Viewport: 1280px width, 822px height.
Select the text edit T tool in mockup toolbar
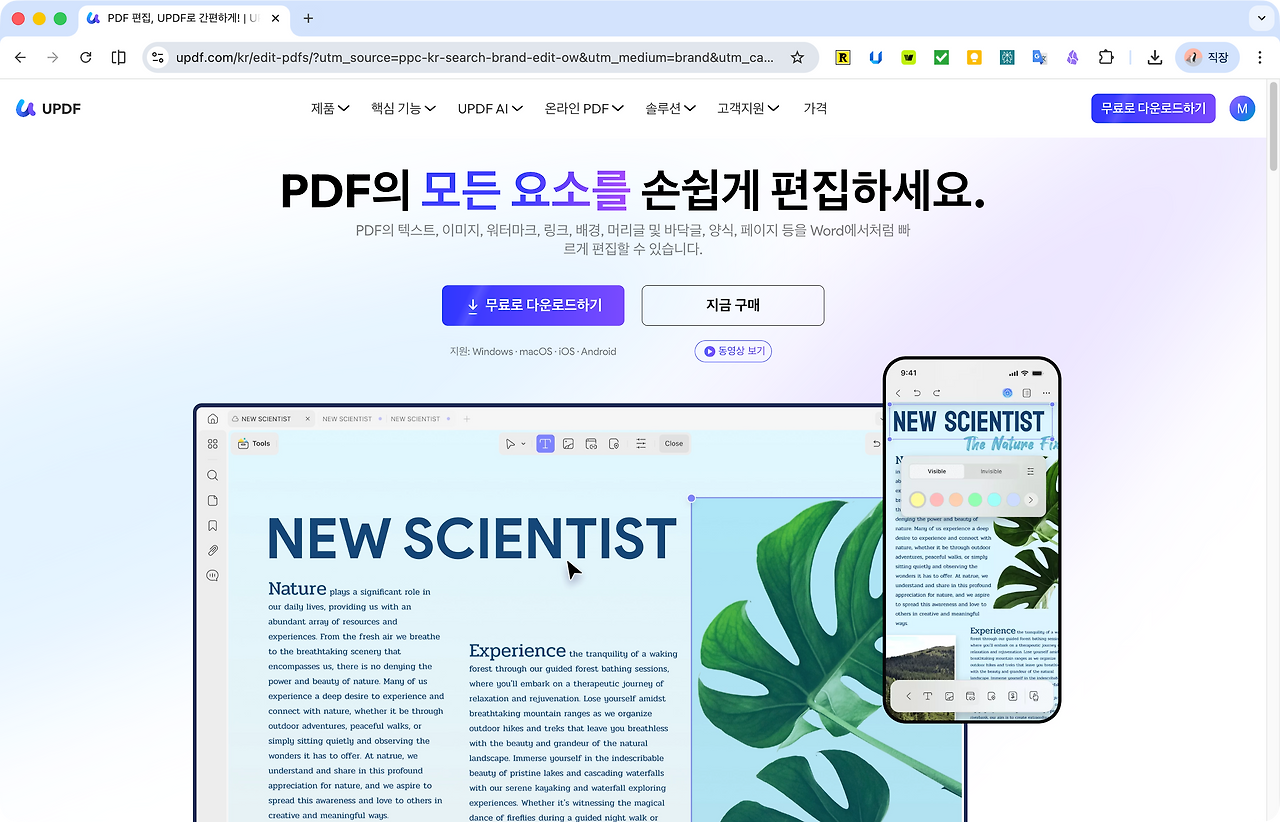(545, 444)
